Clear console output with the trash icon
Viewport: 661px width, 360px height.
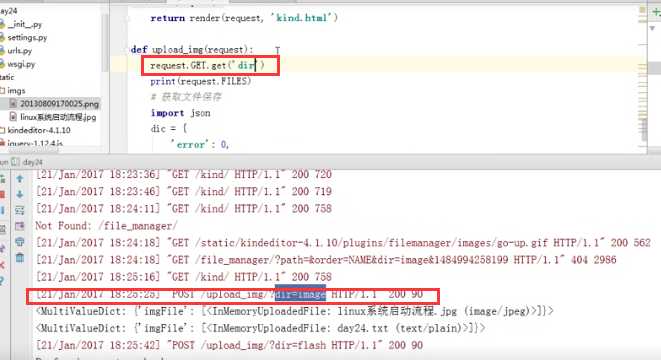20,258
